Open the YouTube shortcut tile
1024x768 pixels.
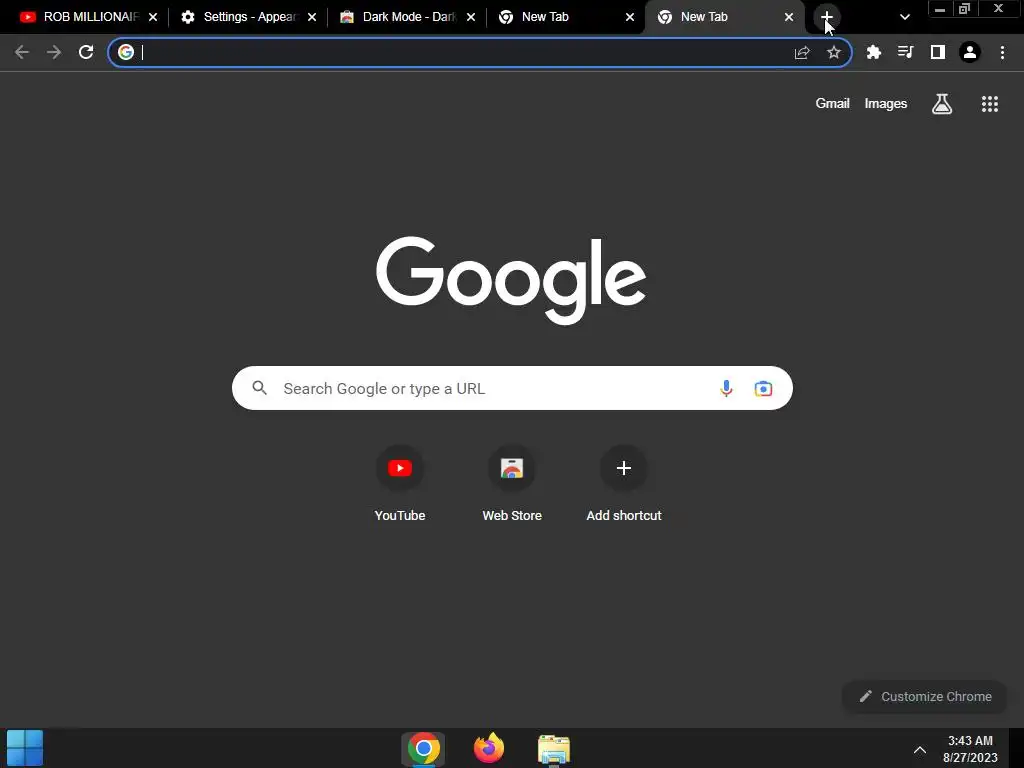400,485
